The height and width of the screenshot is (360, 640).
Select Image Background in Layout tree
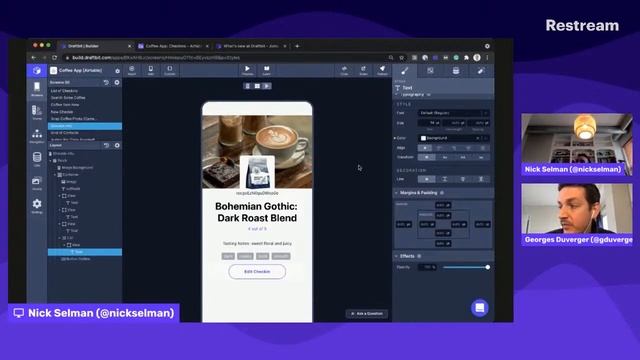[77, 168]
